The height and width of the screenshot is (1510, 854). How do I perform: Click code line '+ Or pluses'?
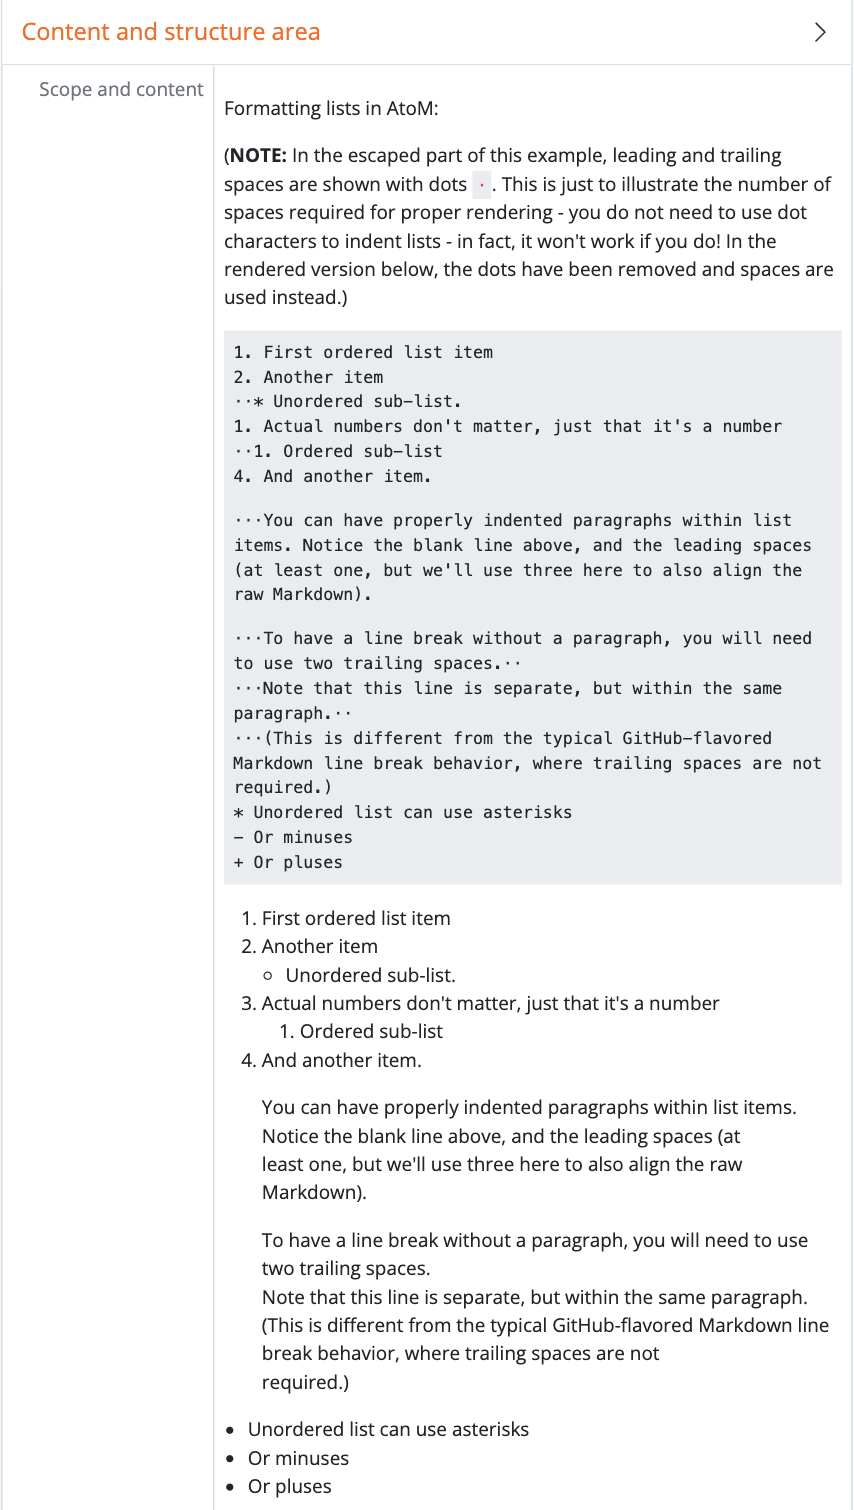click(x=288, y=862)
